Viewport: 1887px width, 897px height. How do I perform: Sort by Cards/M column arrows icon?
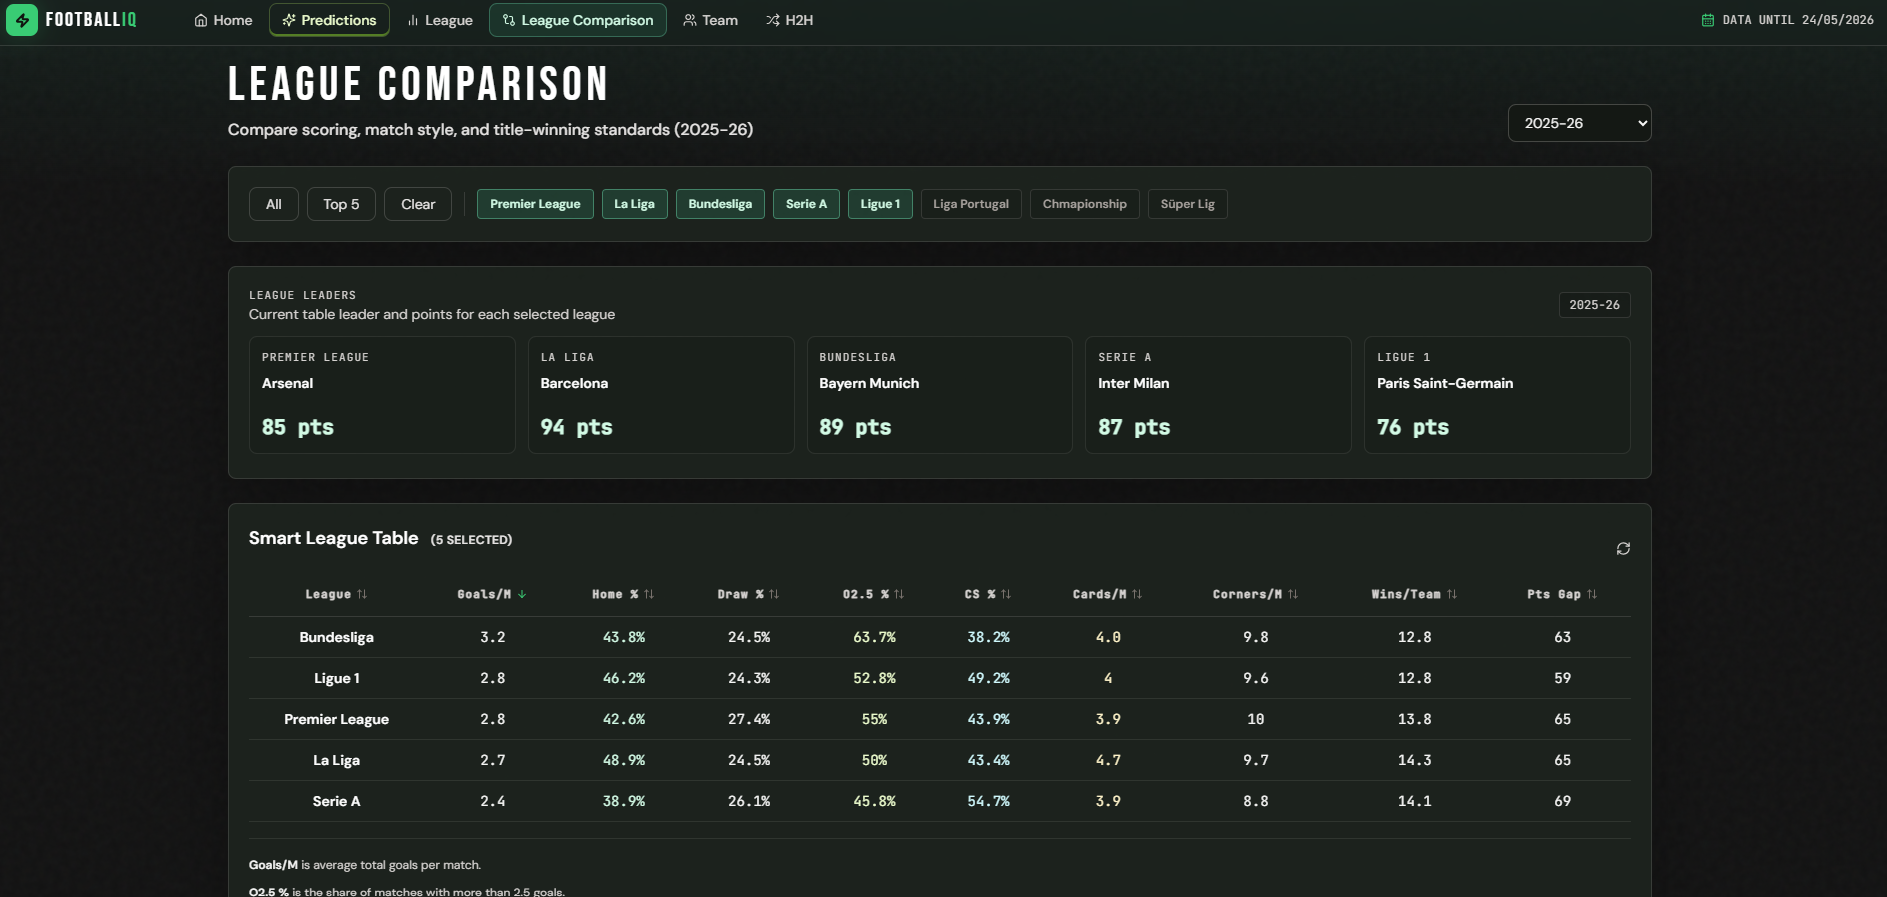(x=1137, y=594)
